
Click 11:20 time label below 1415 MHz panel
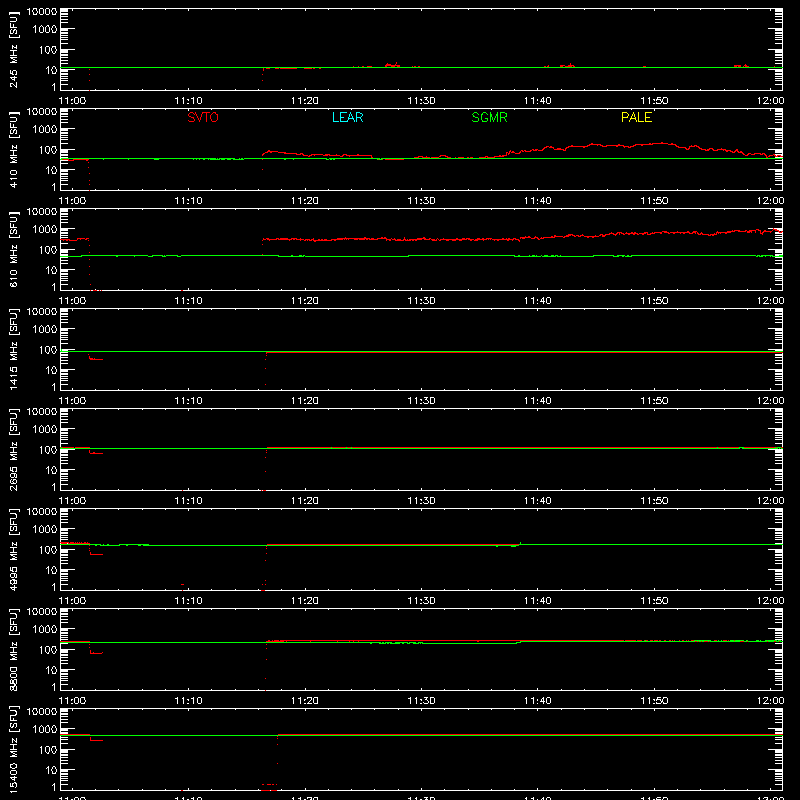pyautogui.click(x=305, y=401)
